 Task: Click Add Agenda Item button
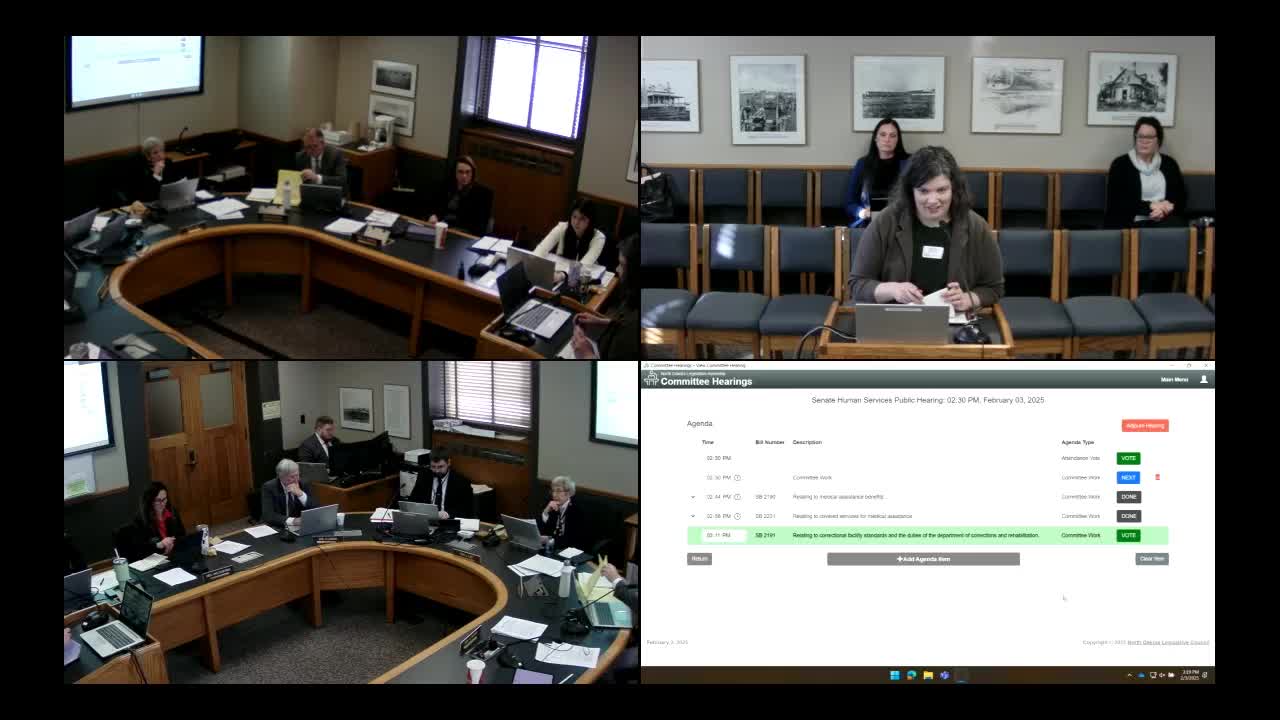tap(923, 559)
